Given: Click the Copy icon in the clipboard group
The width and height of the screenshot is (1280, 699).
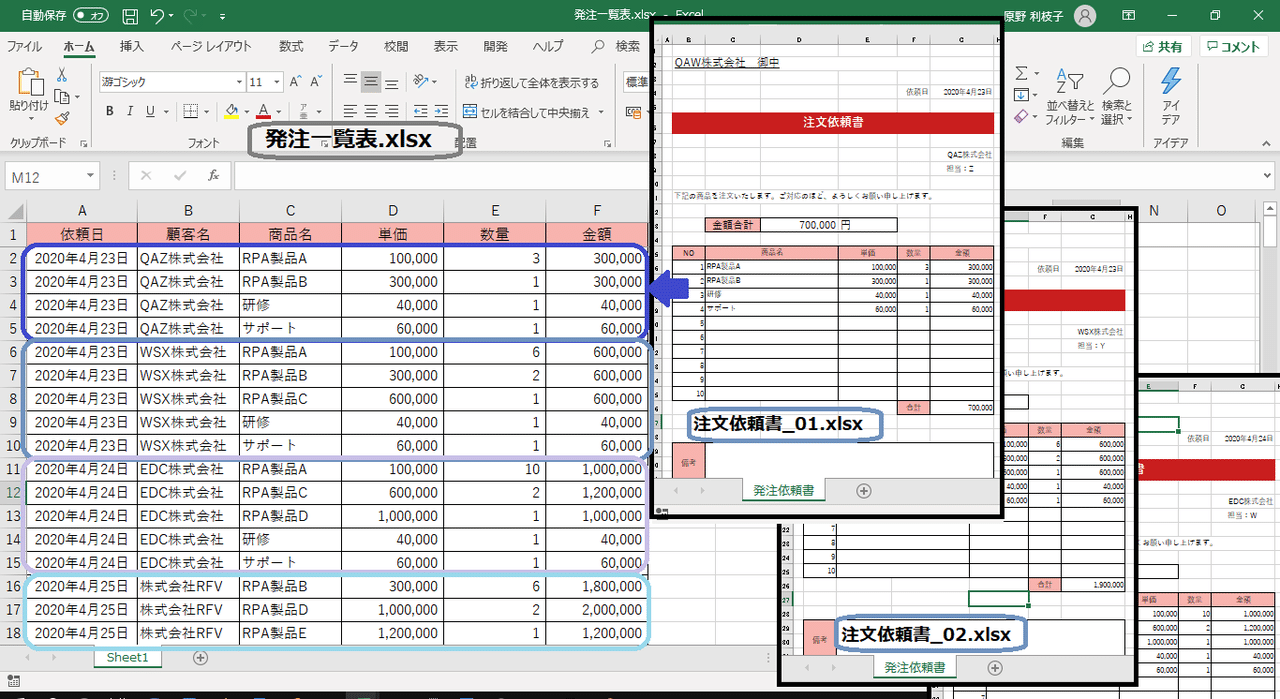Looking at the screenshot, I should tap(62, 97).
